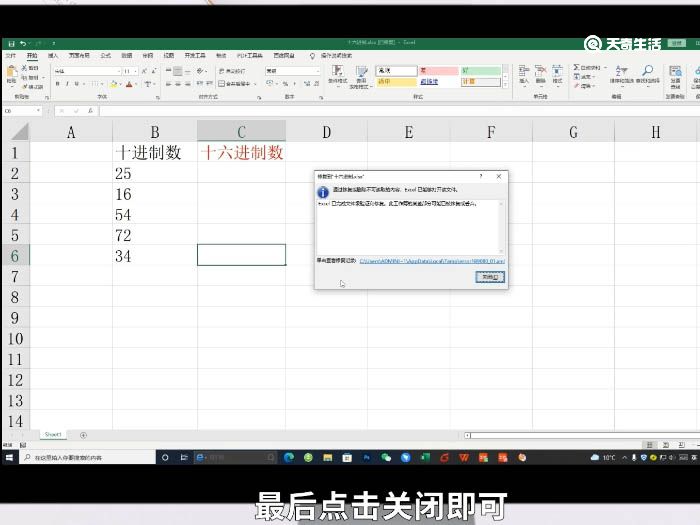700x525 pixels.
Task: Open the Borders dropdown arrow
Action: click(x=102, y=83)
